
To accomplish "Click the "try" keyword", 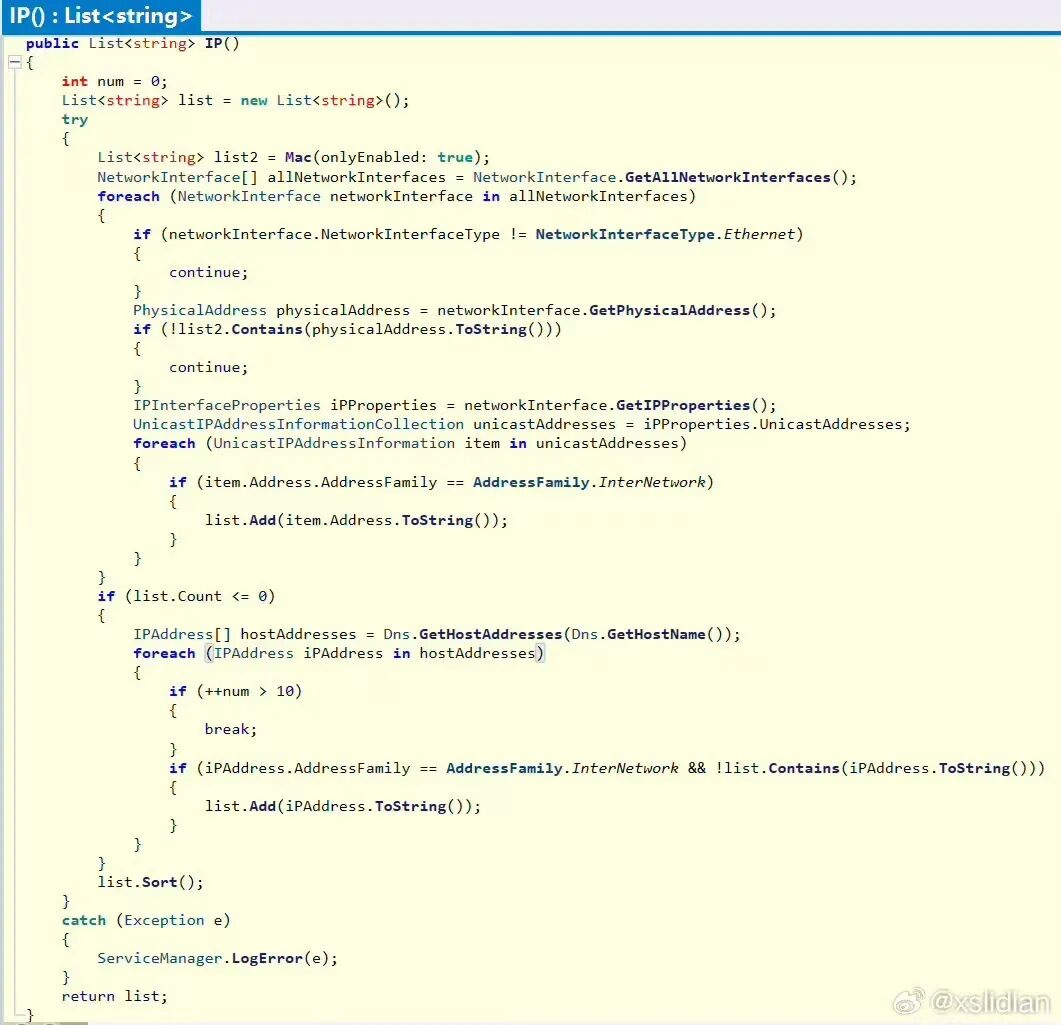I will [x=74, y=120].
